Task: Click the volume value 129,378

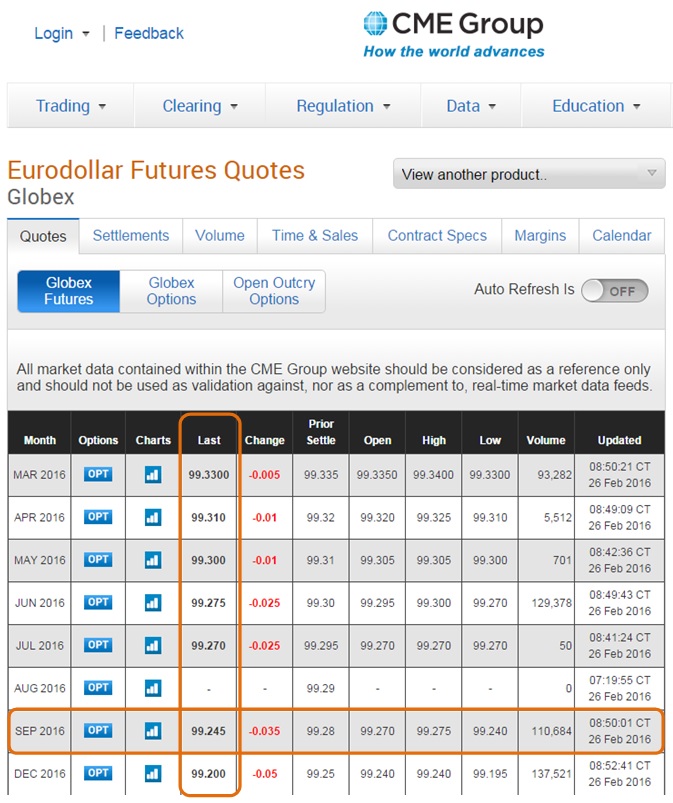Action: [551, 603]
